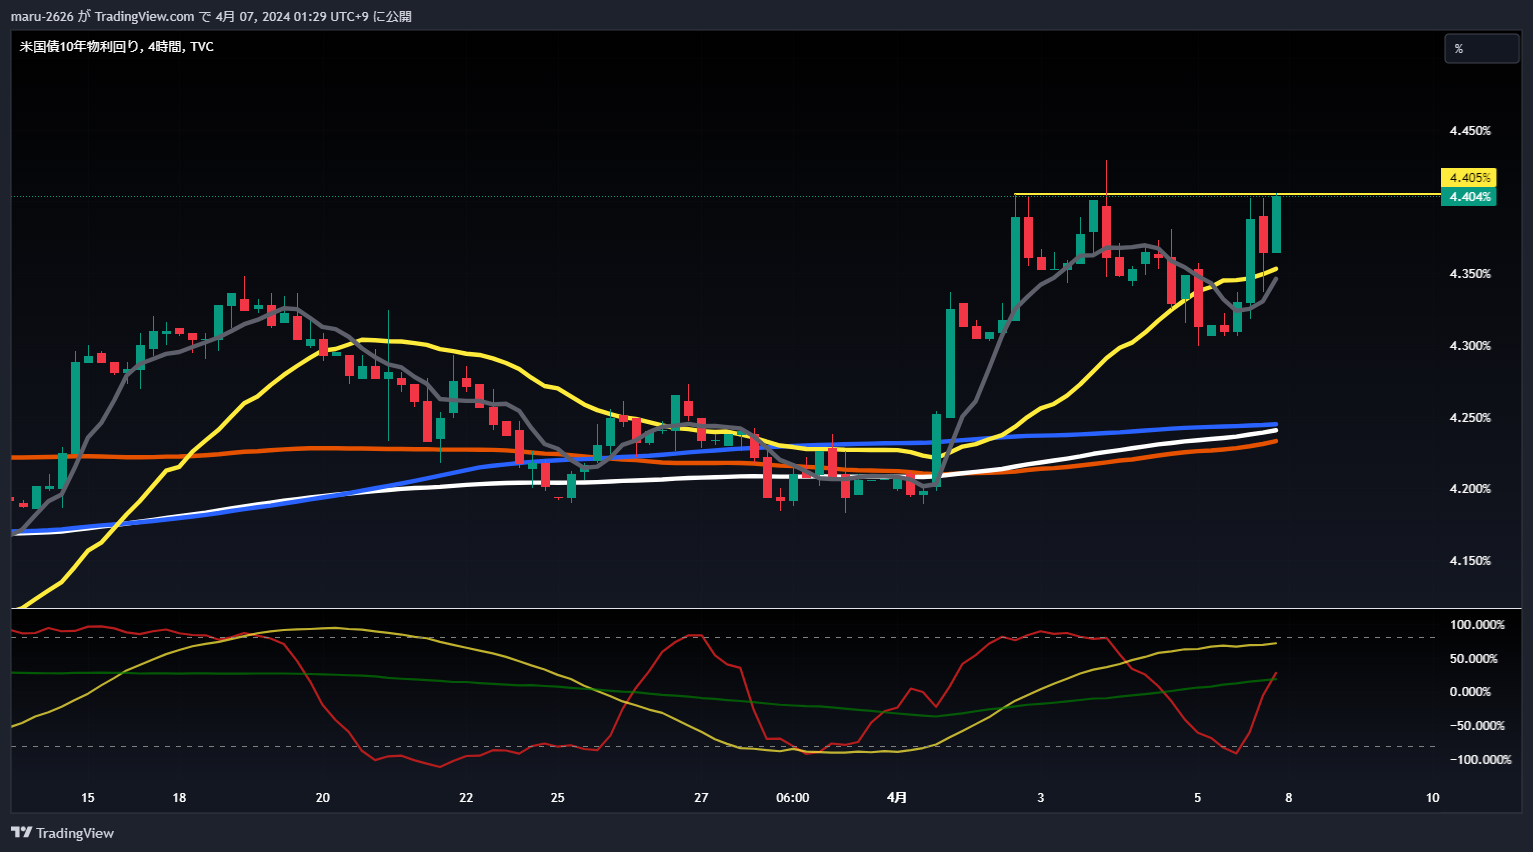The width and height of the screenshot is (1533, 852).
Task: Click the 4.300% price axis label
Action: click(1470, 346)
